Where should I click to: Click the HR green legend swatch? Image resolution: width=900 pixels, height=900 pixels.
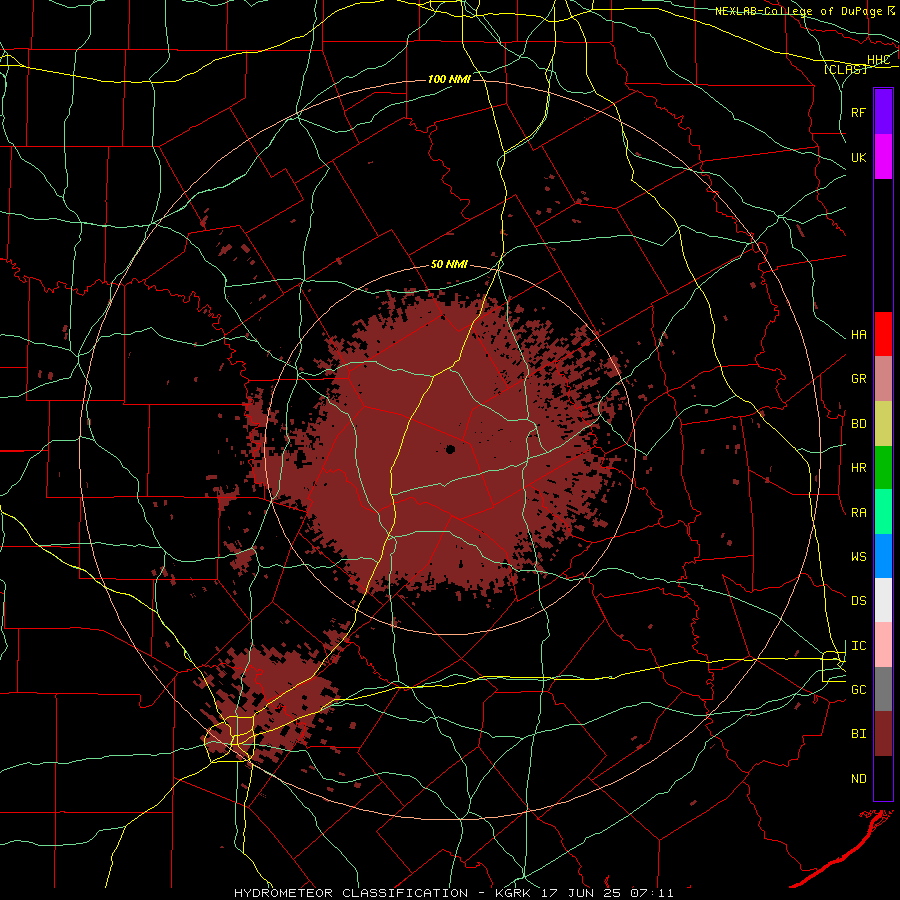tap(883, 468)
